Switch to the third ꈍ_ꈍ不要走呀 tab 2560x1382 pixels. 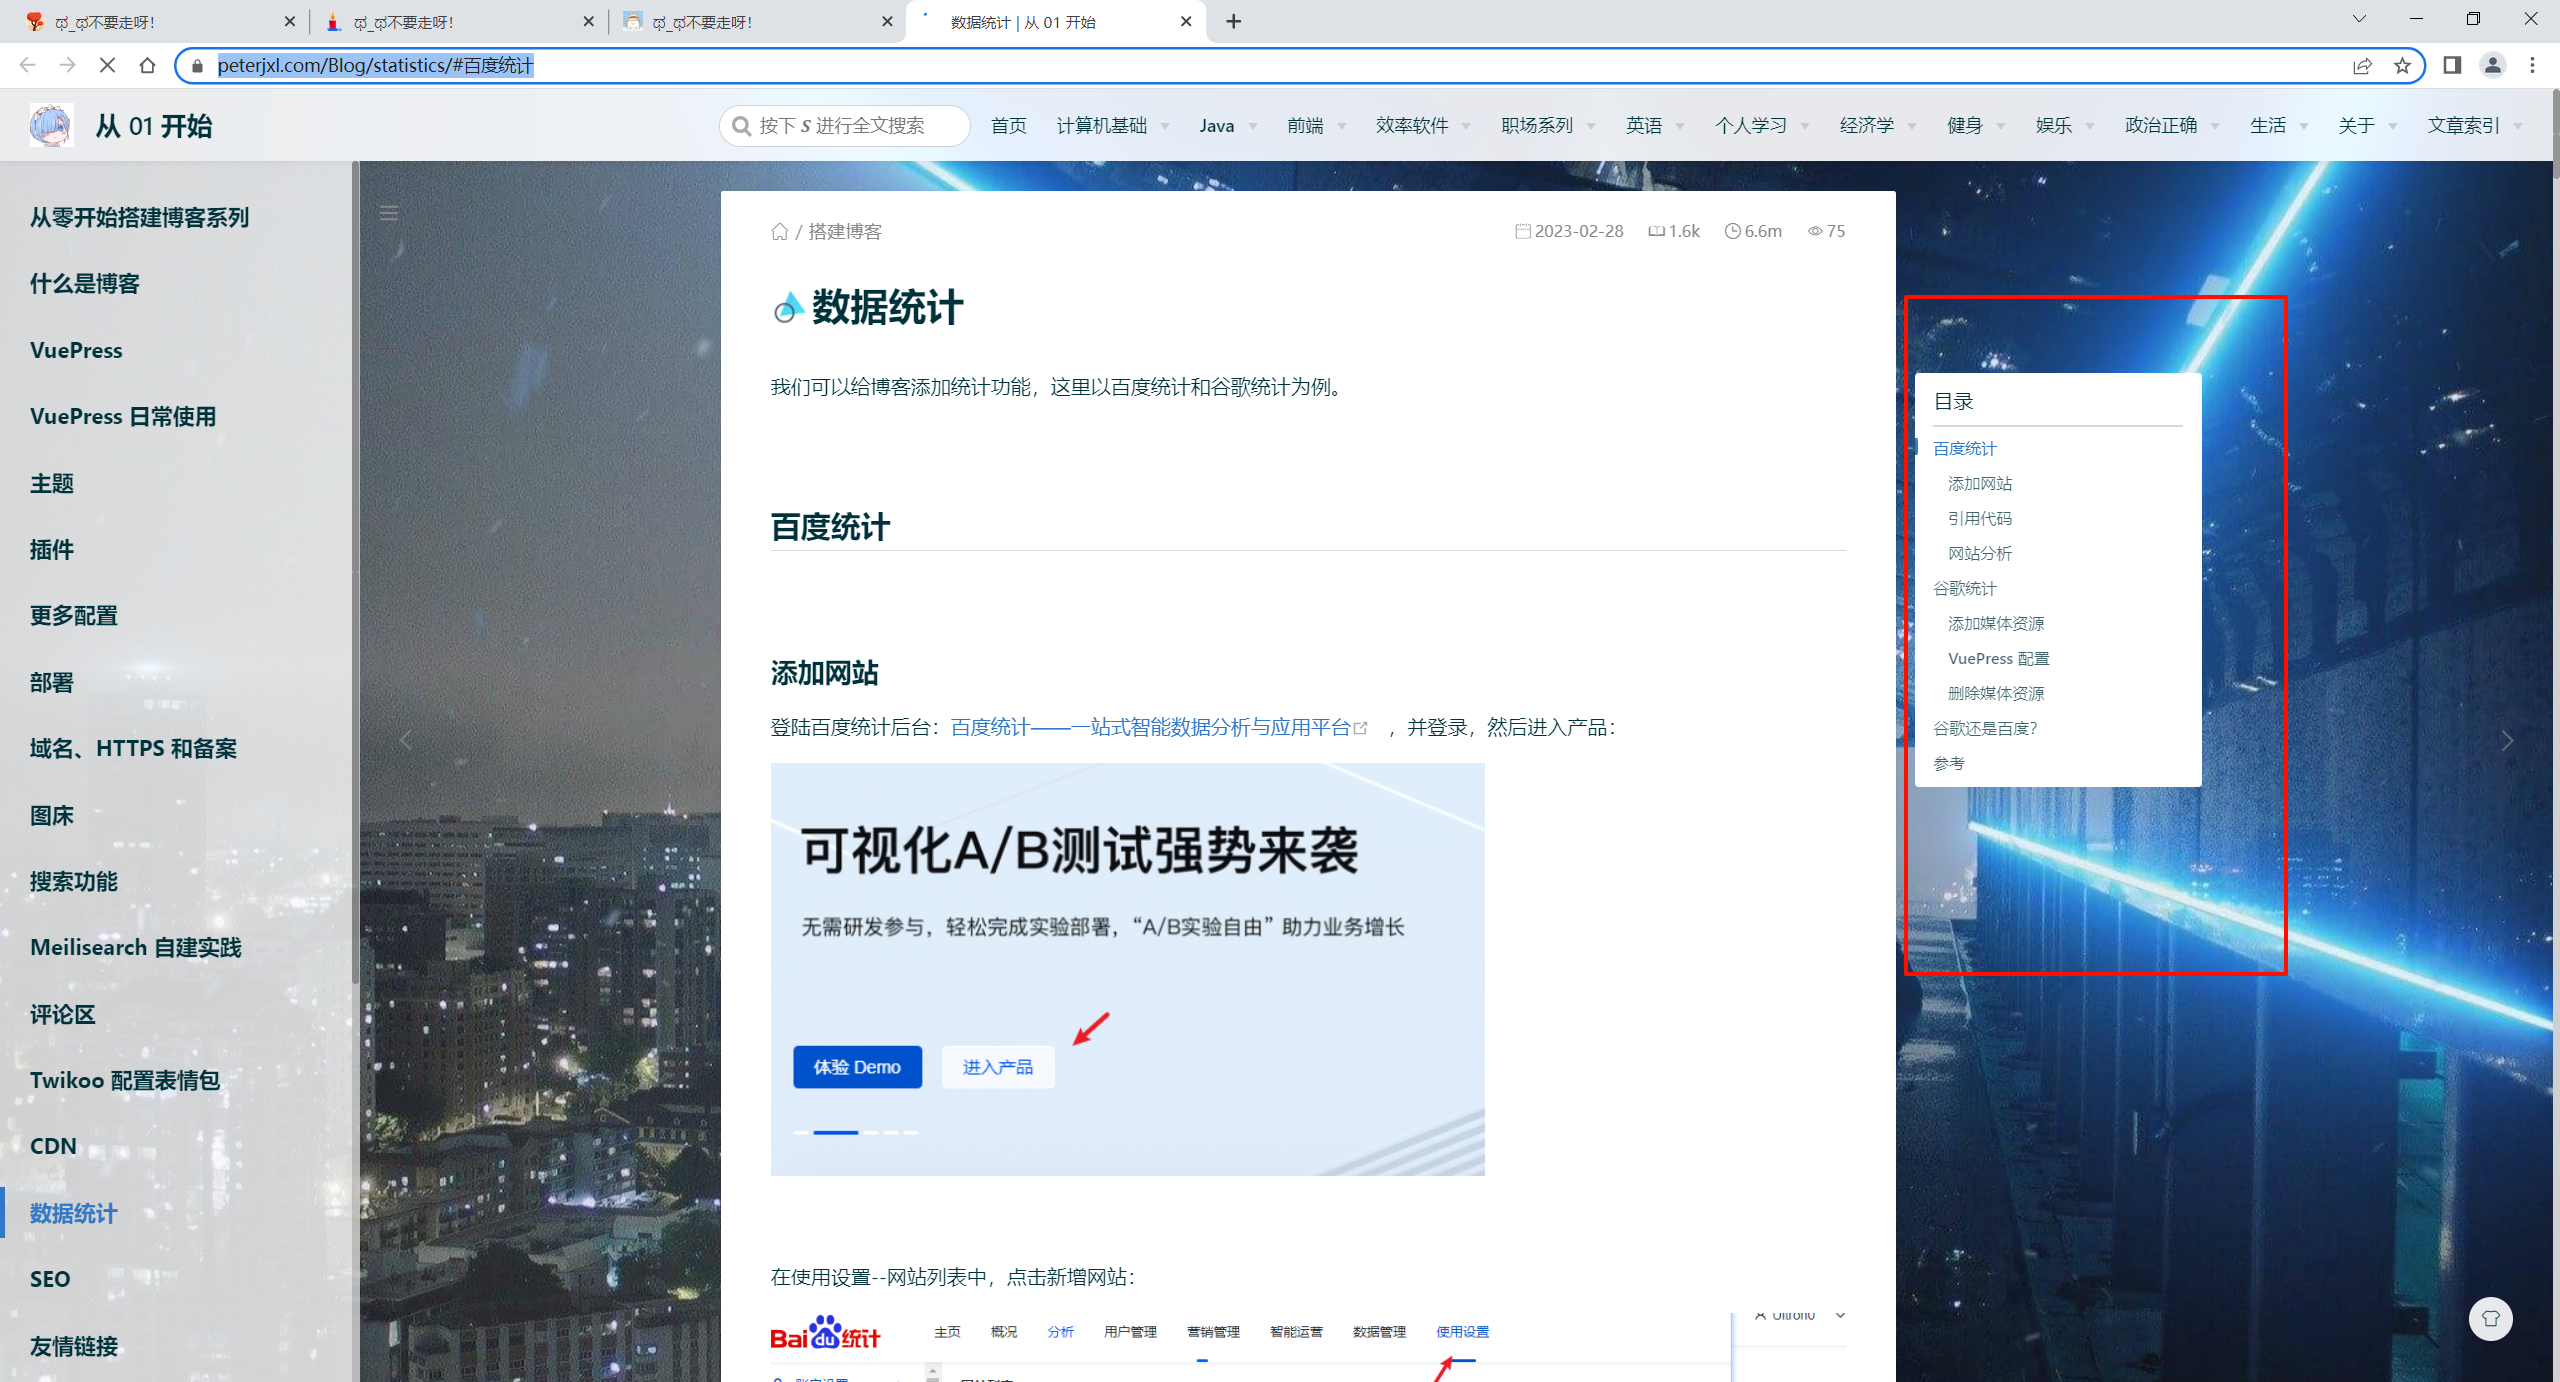pos(755,21)
